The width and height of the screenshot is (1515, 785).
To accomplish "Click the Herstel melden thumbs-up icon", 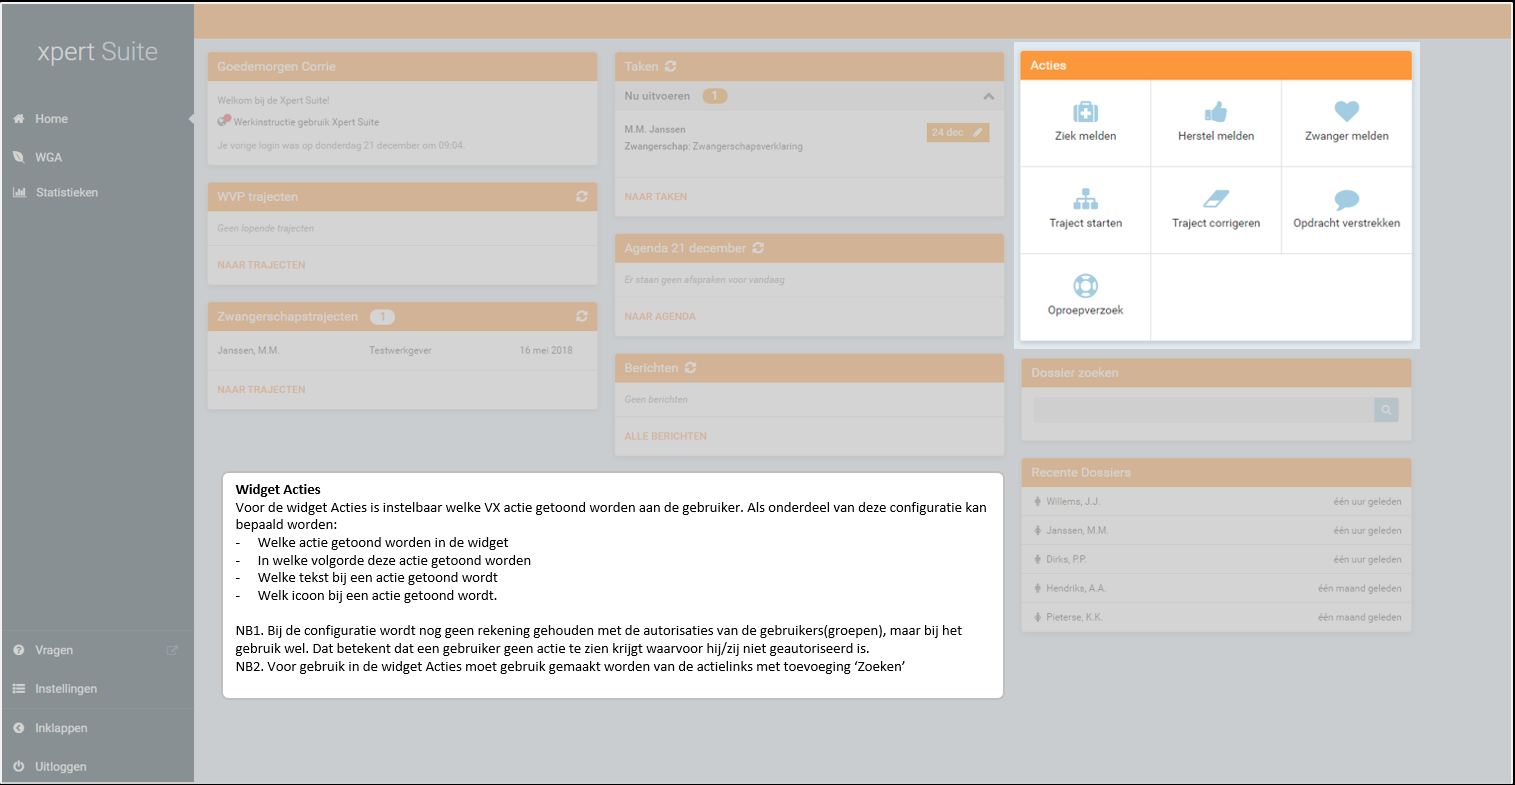I will [x=1216, y=112].
